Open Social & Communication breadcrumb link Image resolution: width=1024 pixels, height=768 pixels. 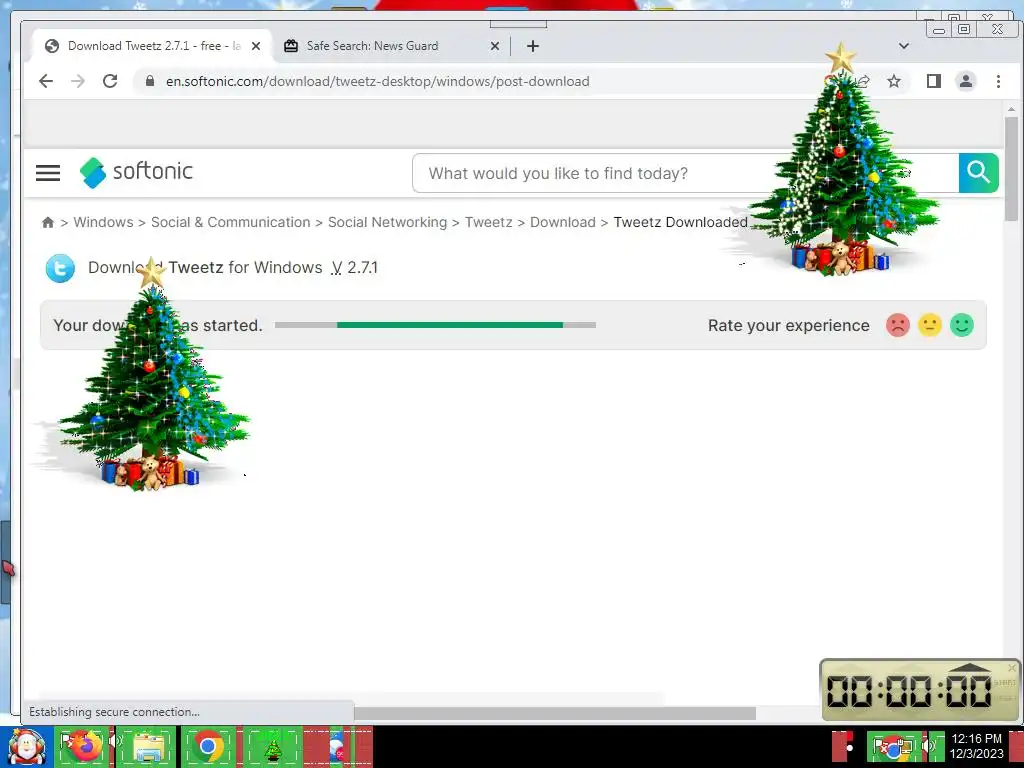pos(231,222)
